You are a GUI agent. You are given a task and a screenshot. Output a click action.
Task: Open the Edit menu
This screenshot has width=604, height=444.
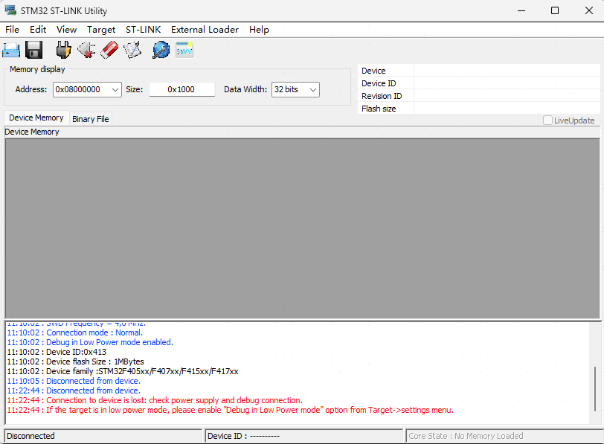(38, 30)
